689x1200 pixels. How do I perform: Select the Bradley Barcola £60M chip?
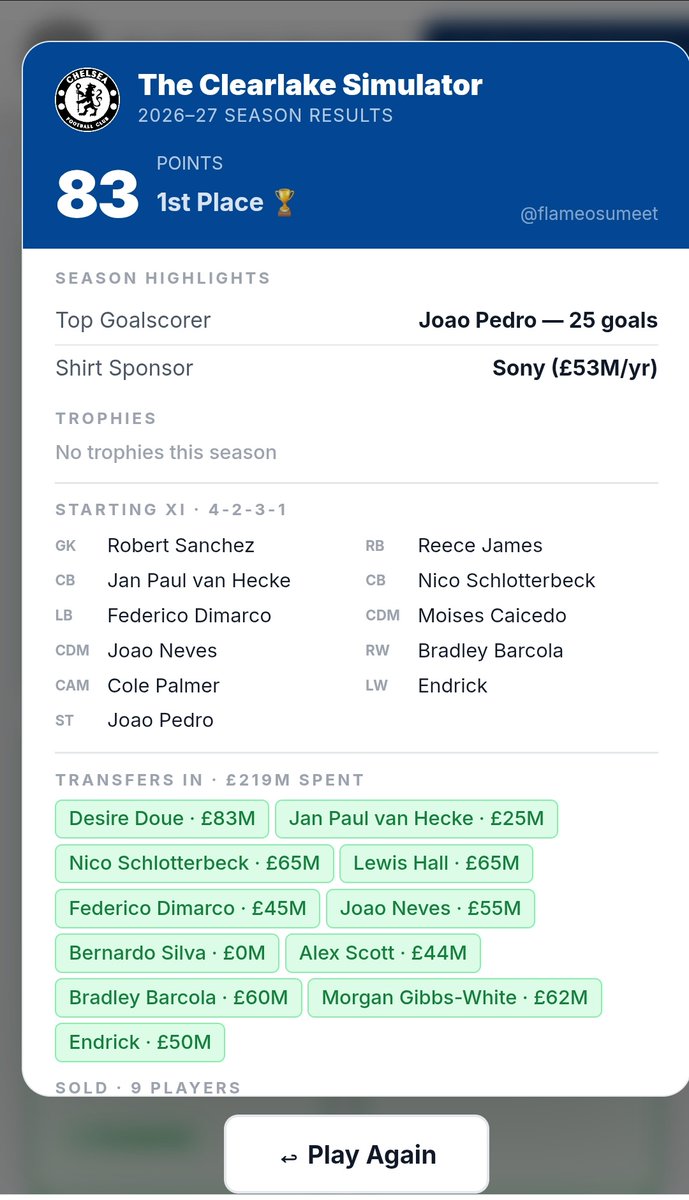178,998
